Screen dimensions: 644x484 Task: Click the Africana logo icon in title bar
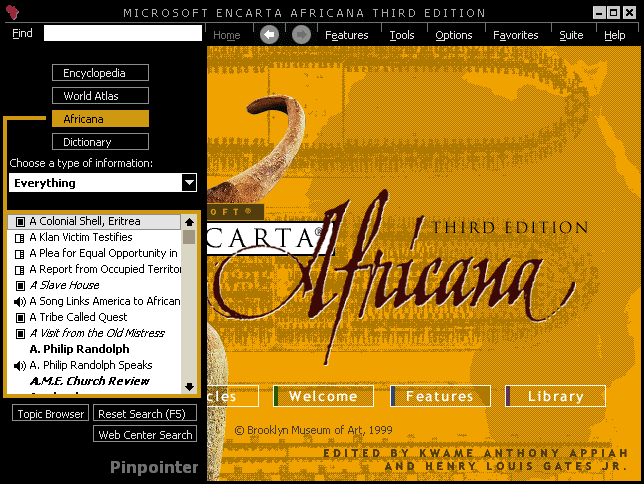coord(13,12)
